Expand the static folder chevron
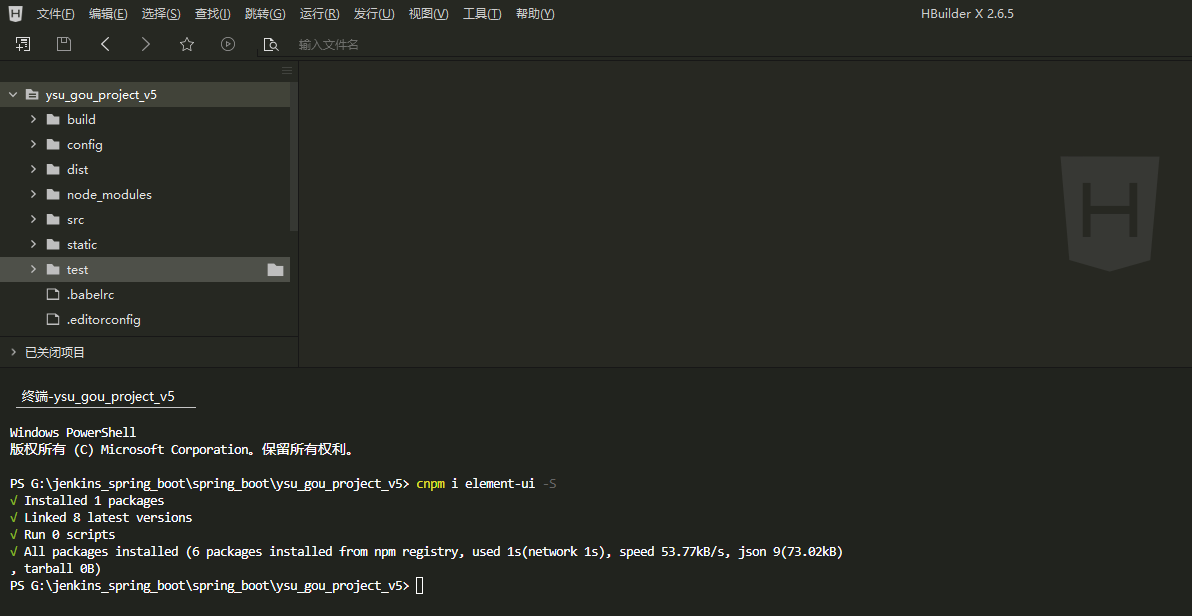 click(x=33, y=245)
